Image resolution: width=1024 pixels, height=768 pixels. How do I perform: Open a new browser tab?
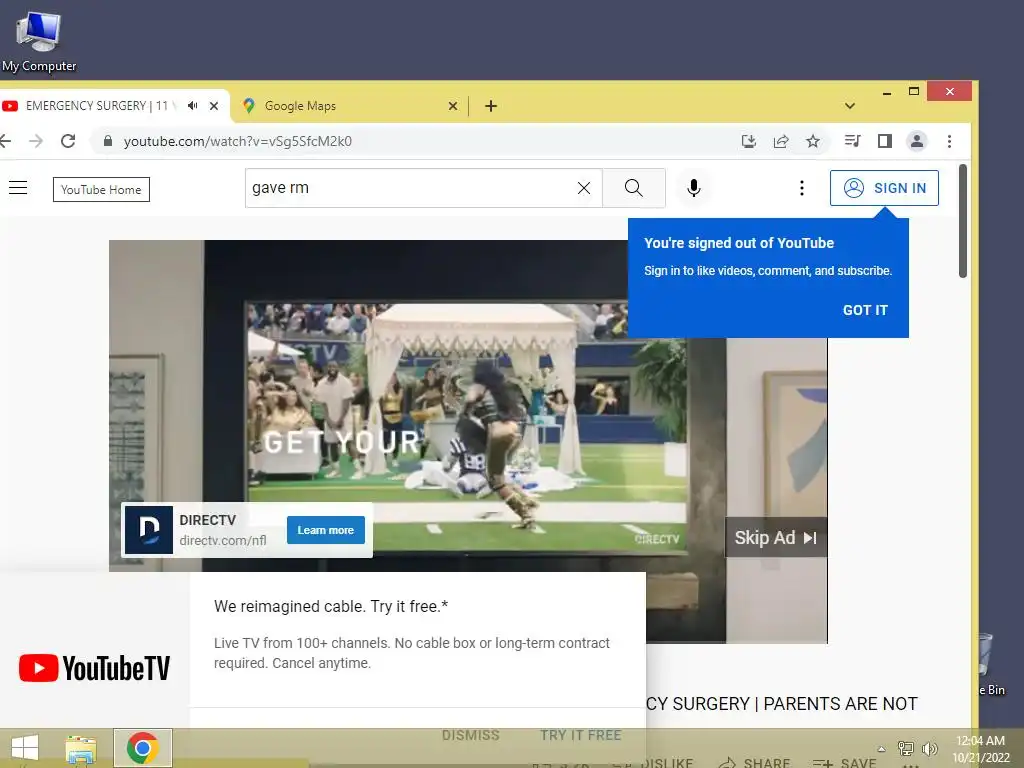[491, 106]
